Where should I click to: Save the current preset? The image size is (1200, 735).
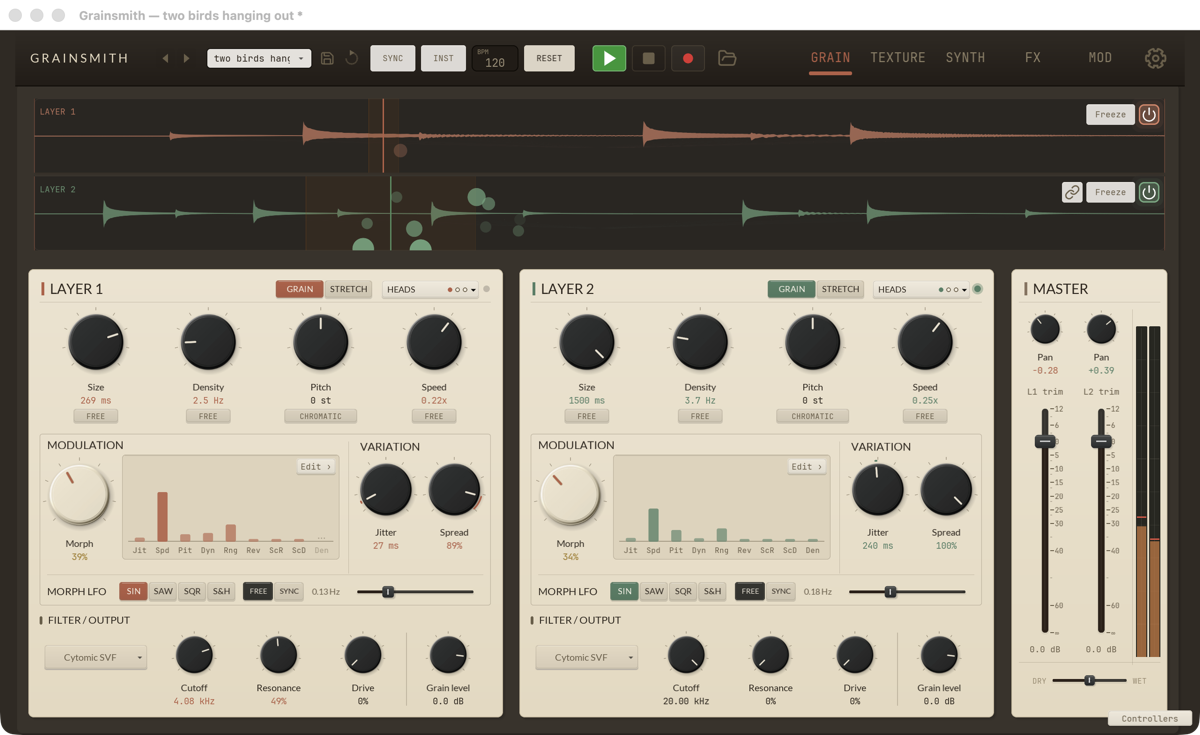(327, 58)
